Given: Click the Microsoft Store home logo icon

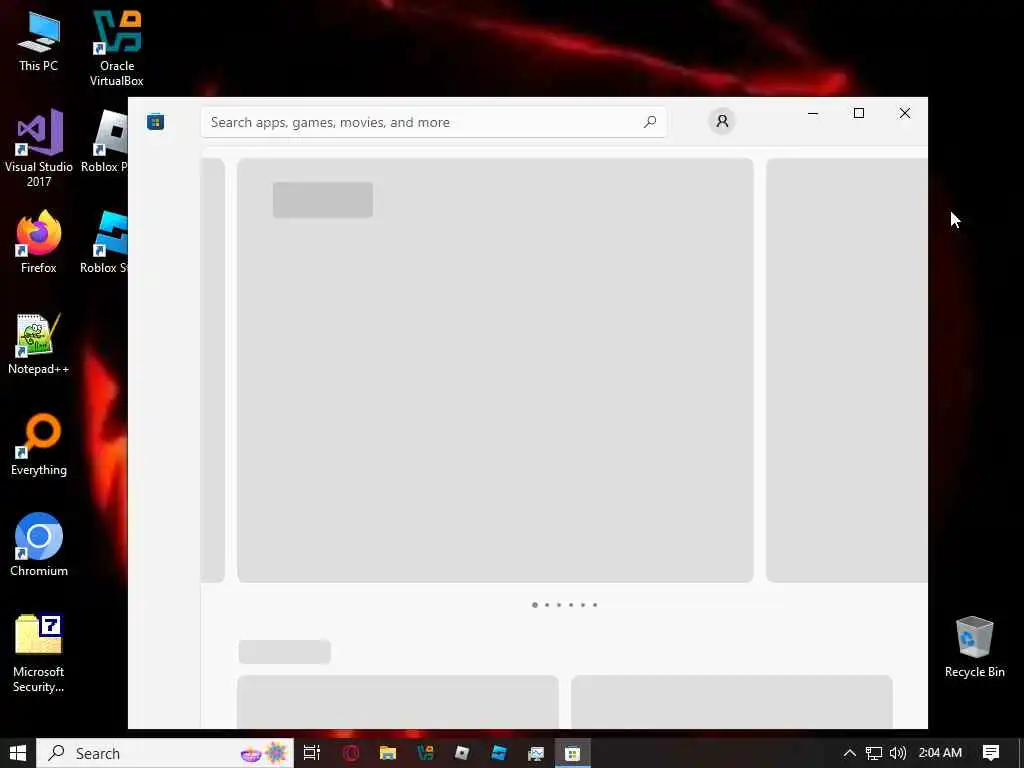Looking at the screenshot, I should [155, 121].
